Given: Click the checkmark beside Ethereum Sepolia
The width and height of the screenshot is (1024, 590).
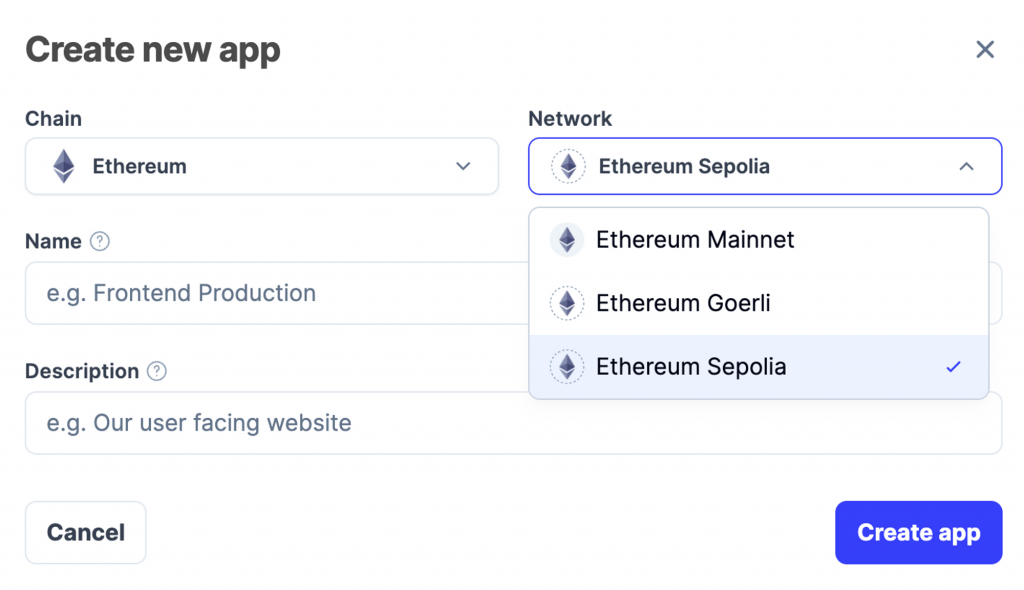Looking at the screenshot, I should point(953,367).
